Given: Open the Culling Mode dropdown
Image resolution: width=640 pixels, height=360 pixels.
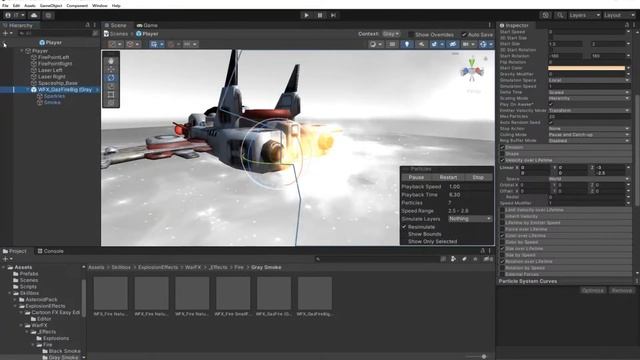Looking at the screenshot, I should point(589,134).
